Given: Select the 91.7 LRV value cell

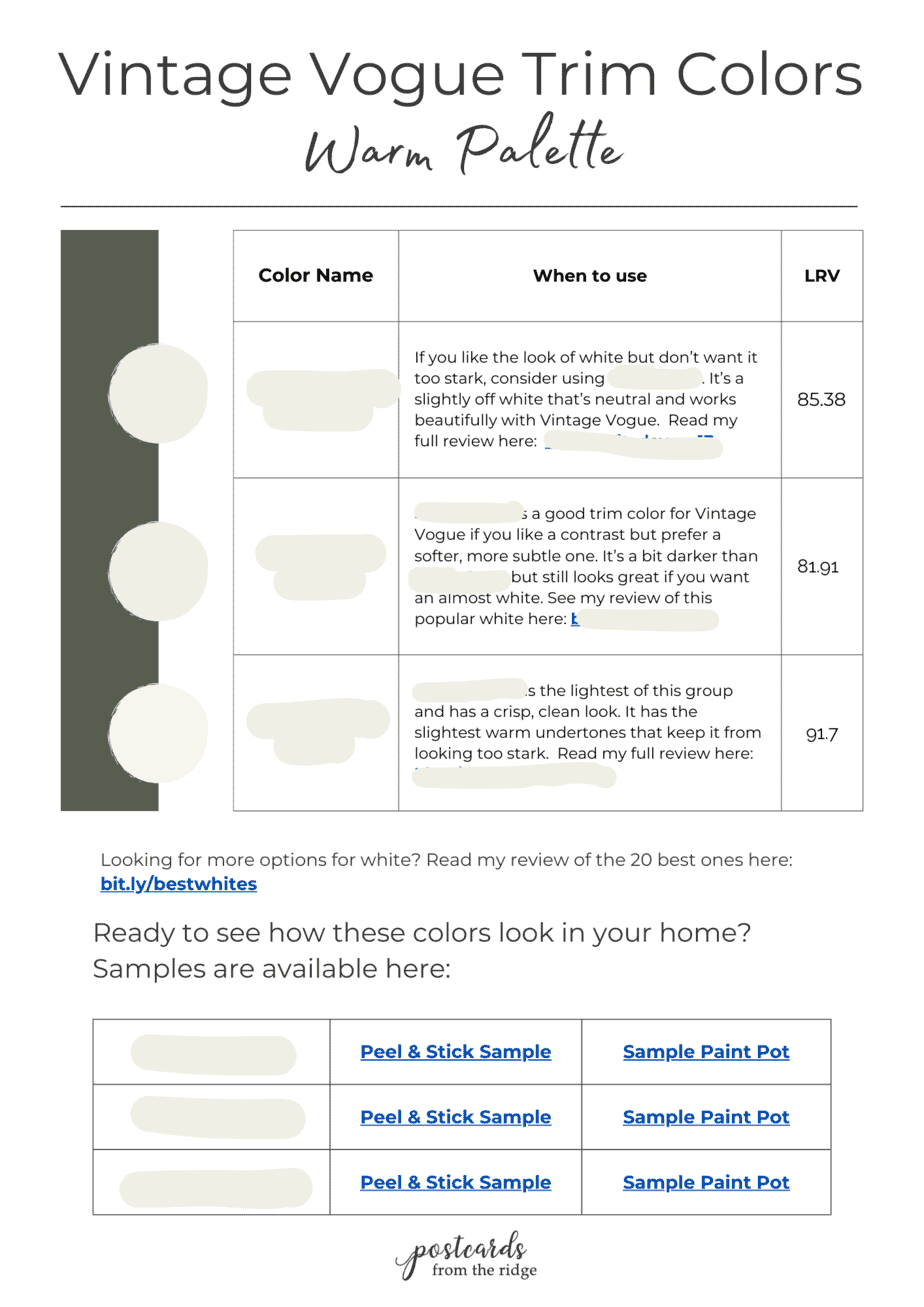Looking at the screenshot, I should point(822,733).
